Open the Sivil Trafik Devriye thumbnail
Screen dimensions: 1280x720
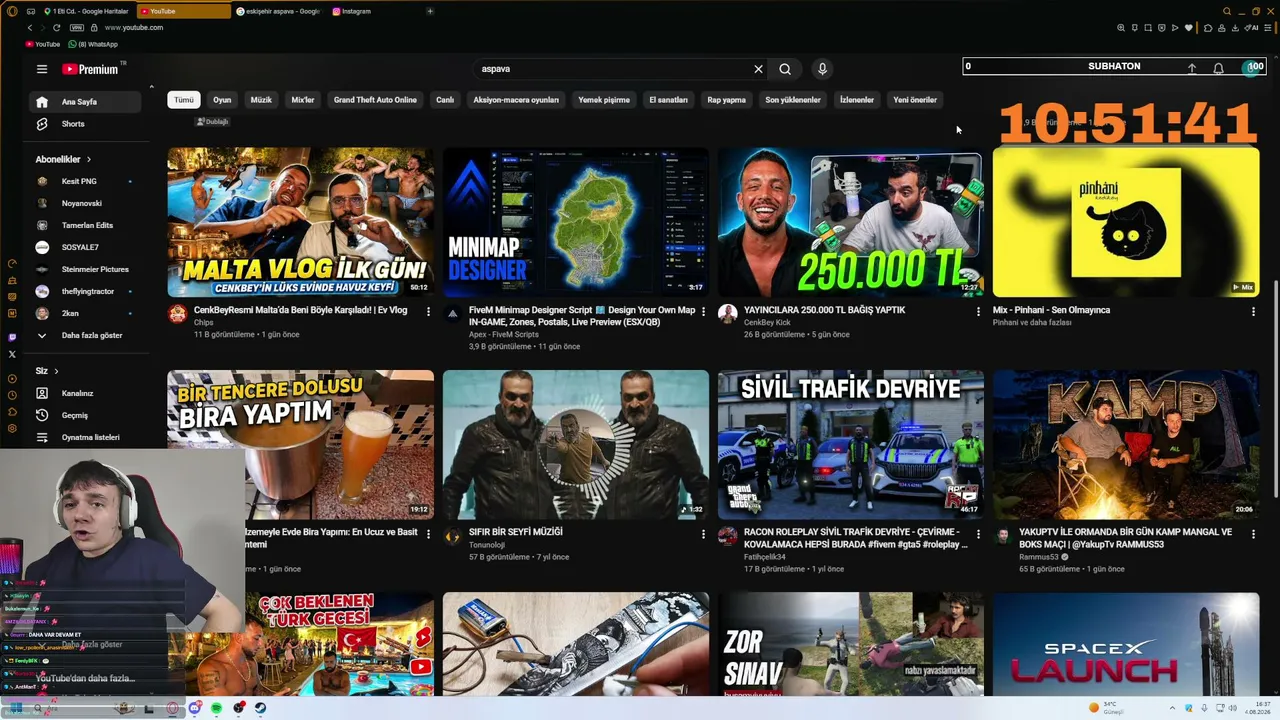point(851,445)
